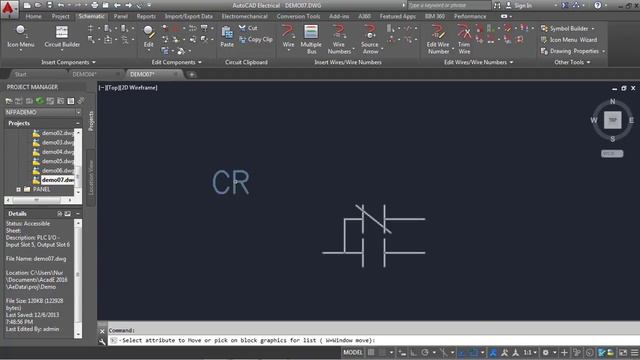Launch Icon Menu Wizard
The image size is (640, 360).
(x=569, y=40)
